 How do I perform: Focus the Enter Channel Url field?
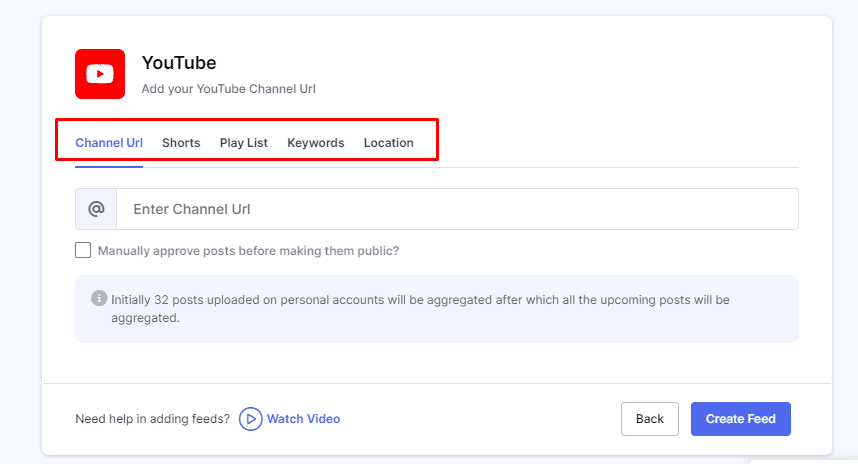pyautogui.click(x=456, y=209)
